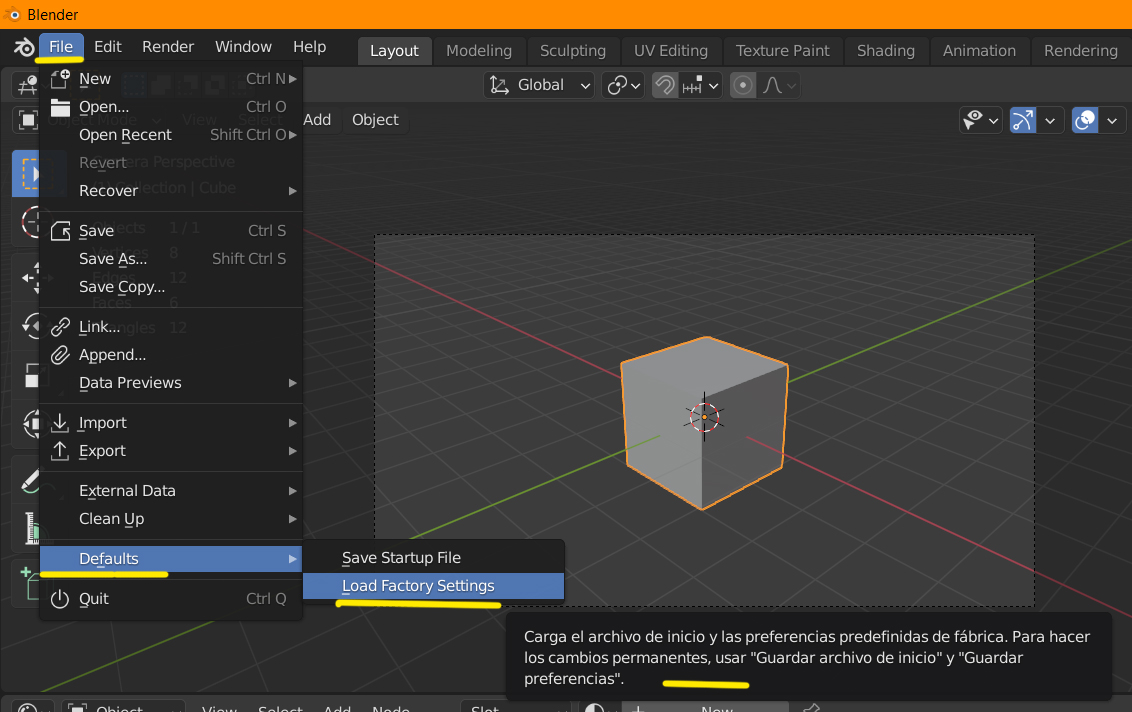
Task: Toggle the show gizmo button
Action: click(x=1022, y=120)
